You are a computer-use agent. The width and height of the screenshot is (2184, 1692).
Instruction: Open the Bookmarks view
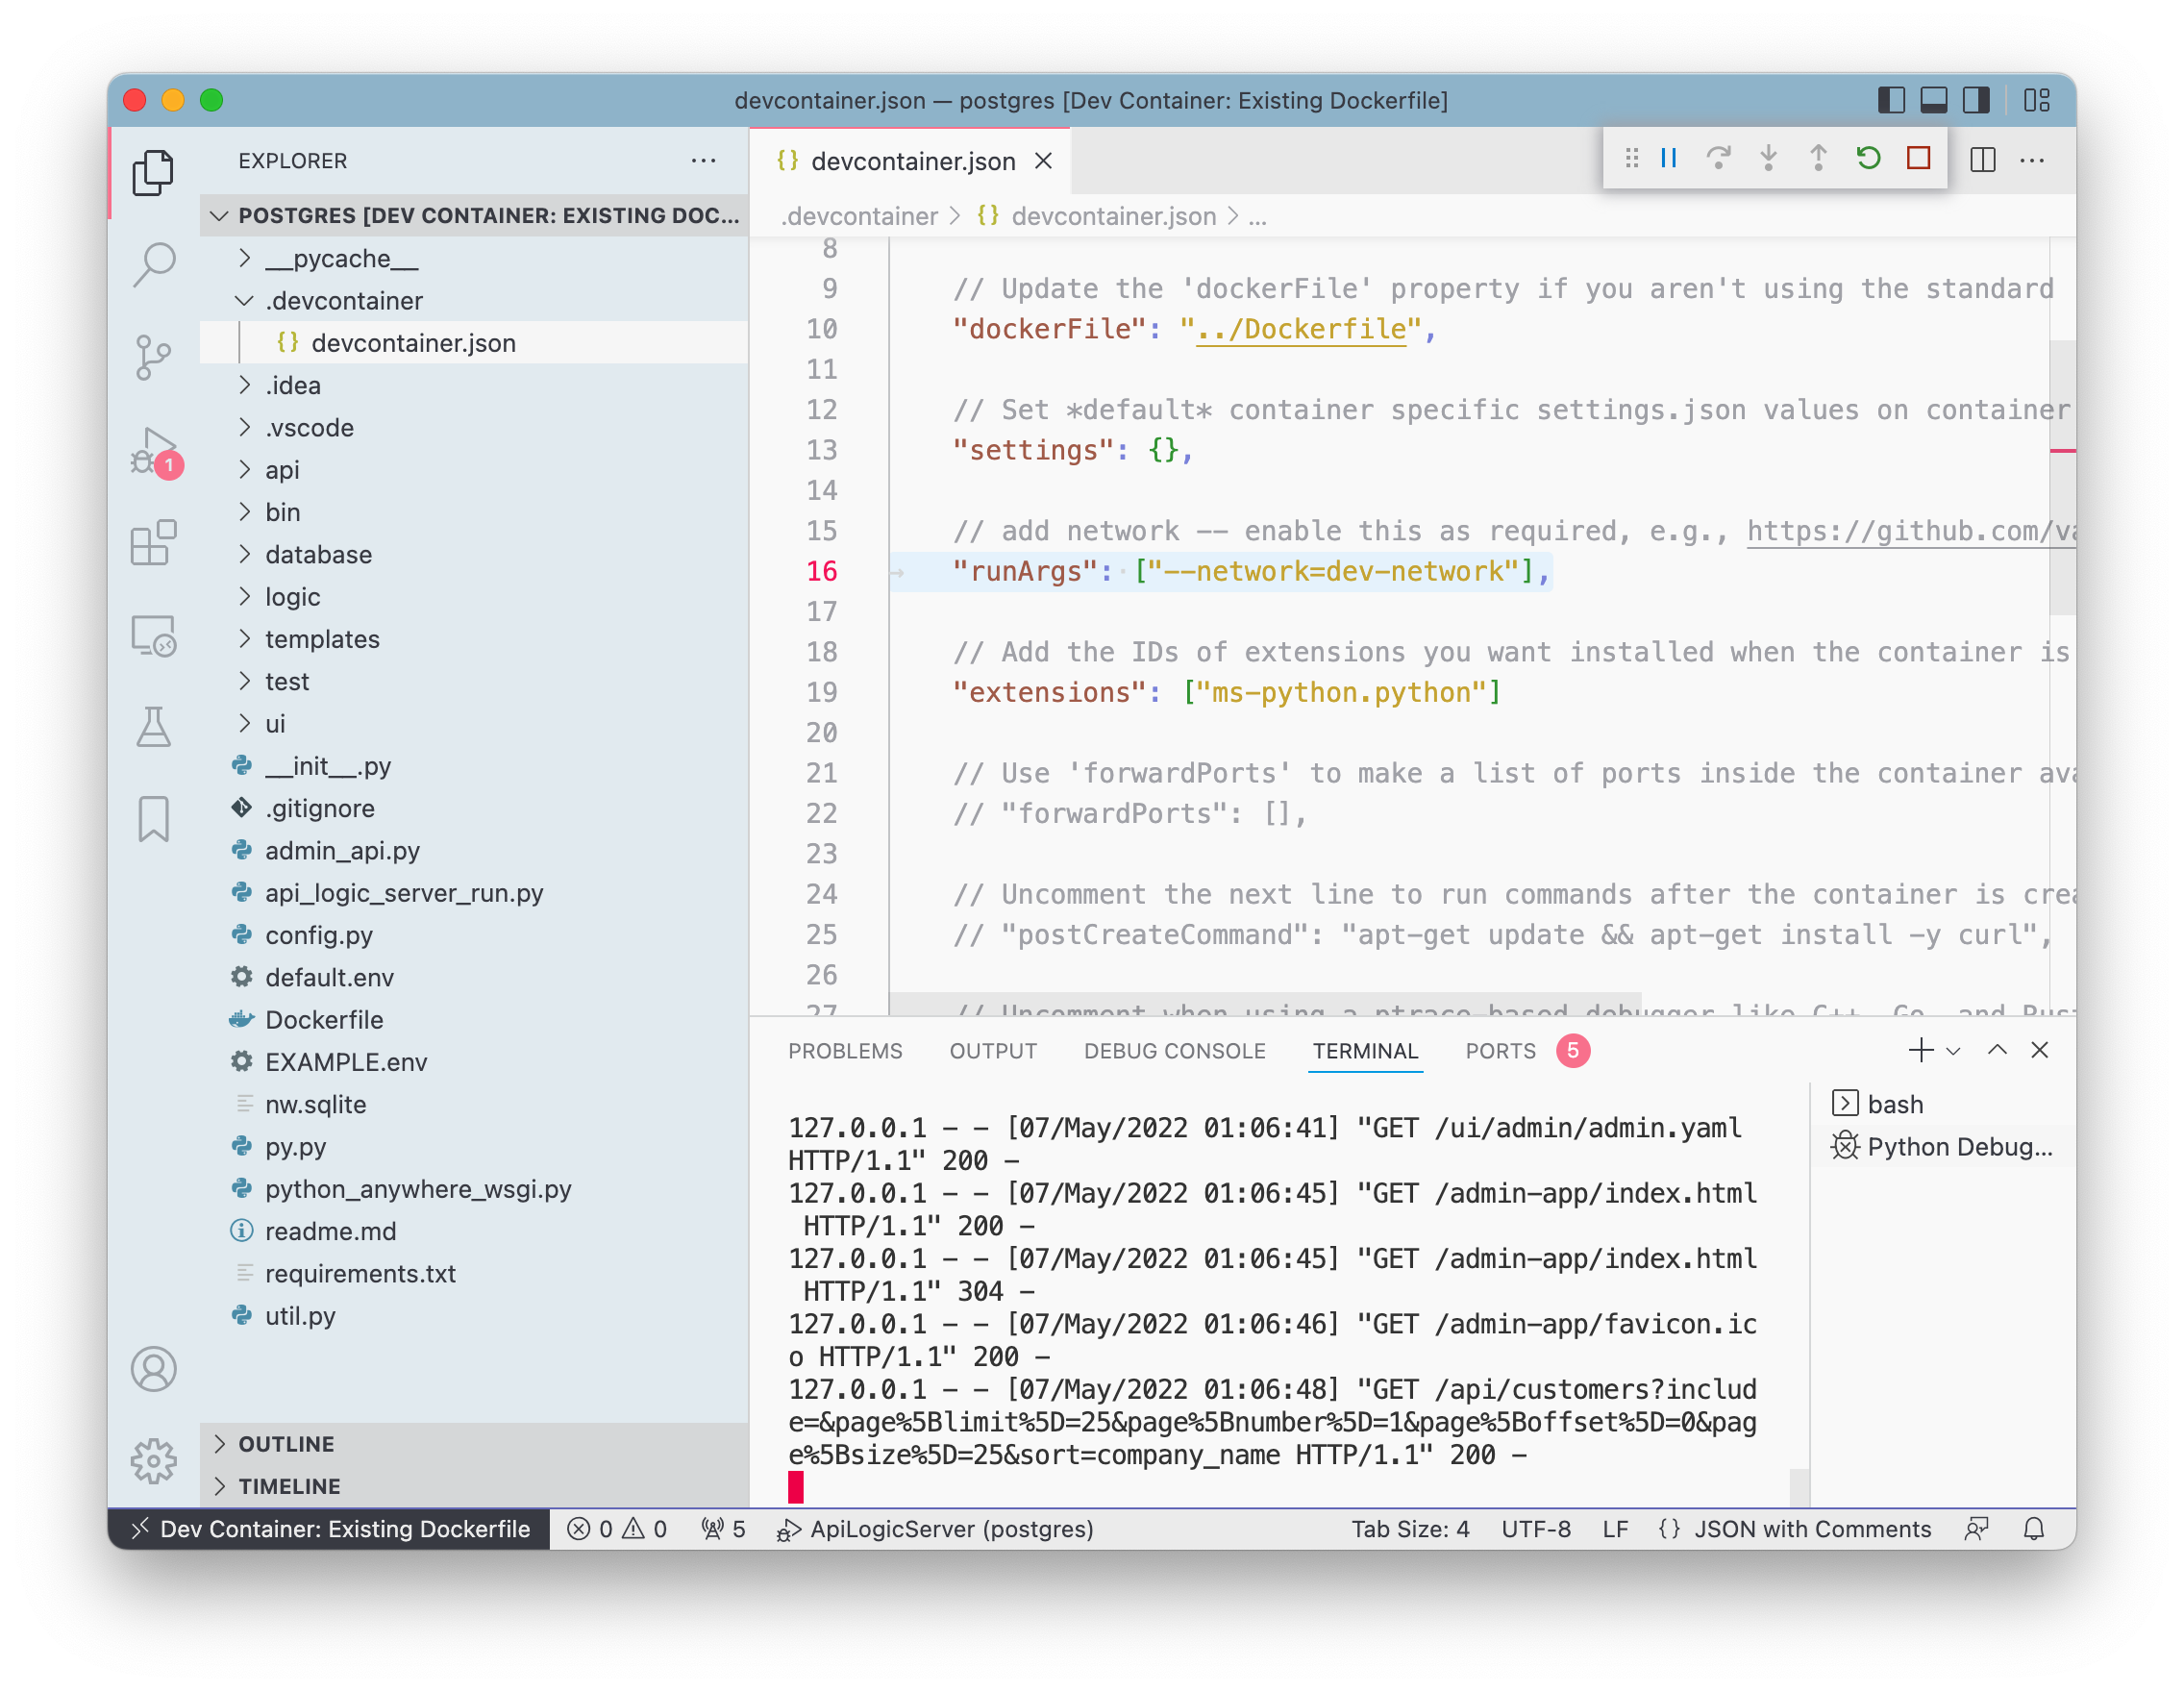coord(153,819)
